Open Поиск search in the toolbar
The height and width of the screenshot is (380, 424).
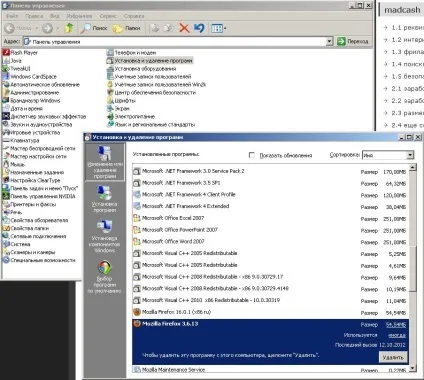(x=94, y=28)
